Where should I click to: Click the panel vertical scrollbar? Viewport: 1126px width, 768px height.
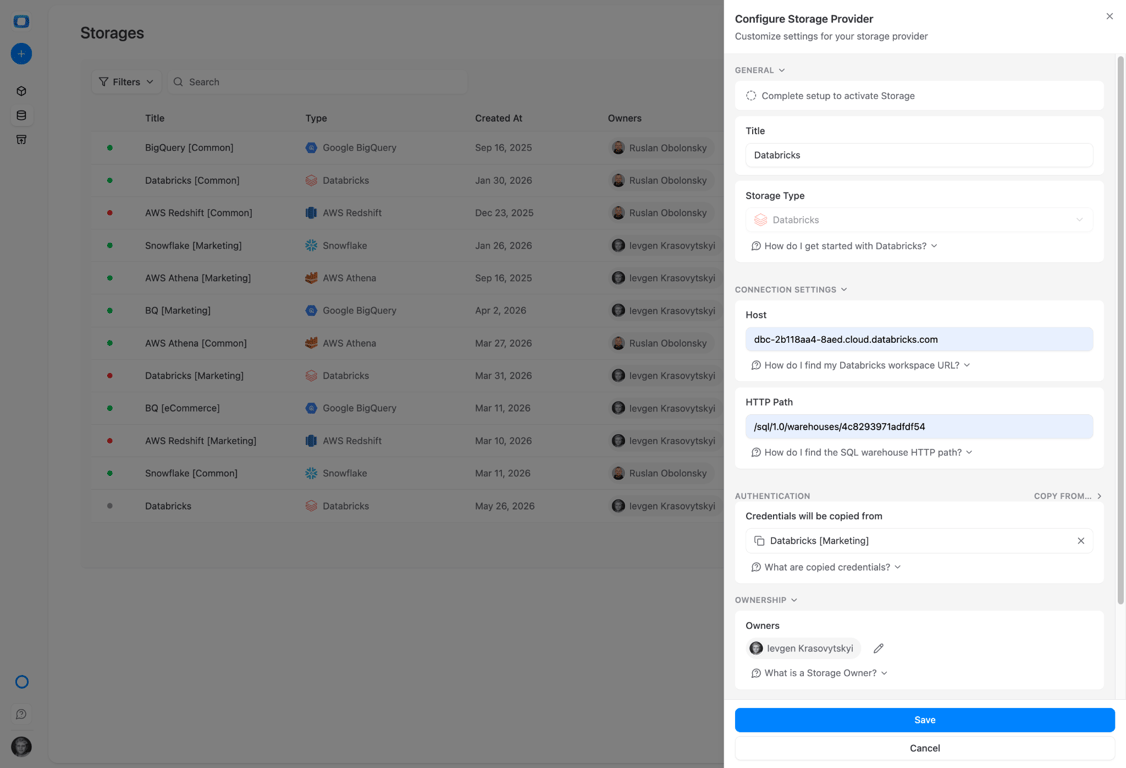tap(1120, 330)
